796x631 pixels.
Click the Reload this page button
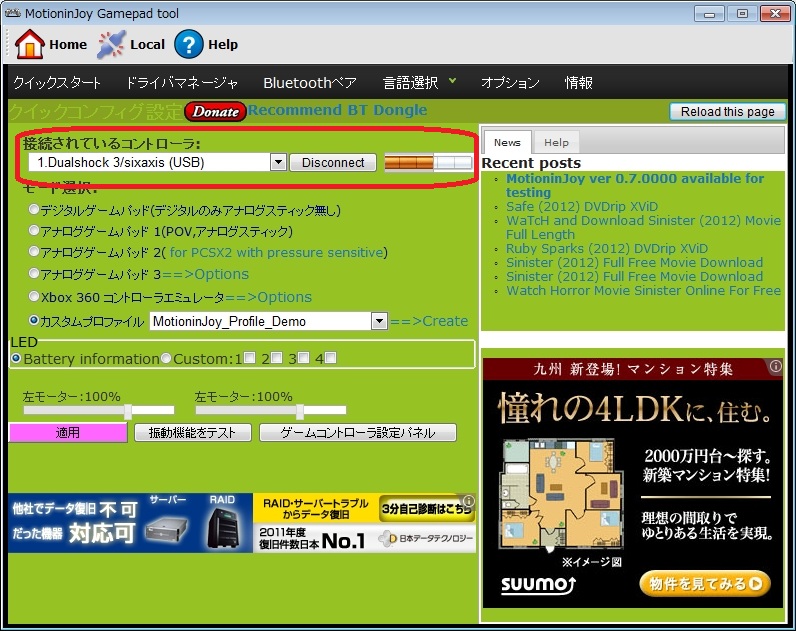click(727, 112)
